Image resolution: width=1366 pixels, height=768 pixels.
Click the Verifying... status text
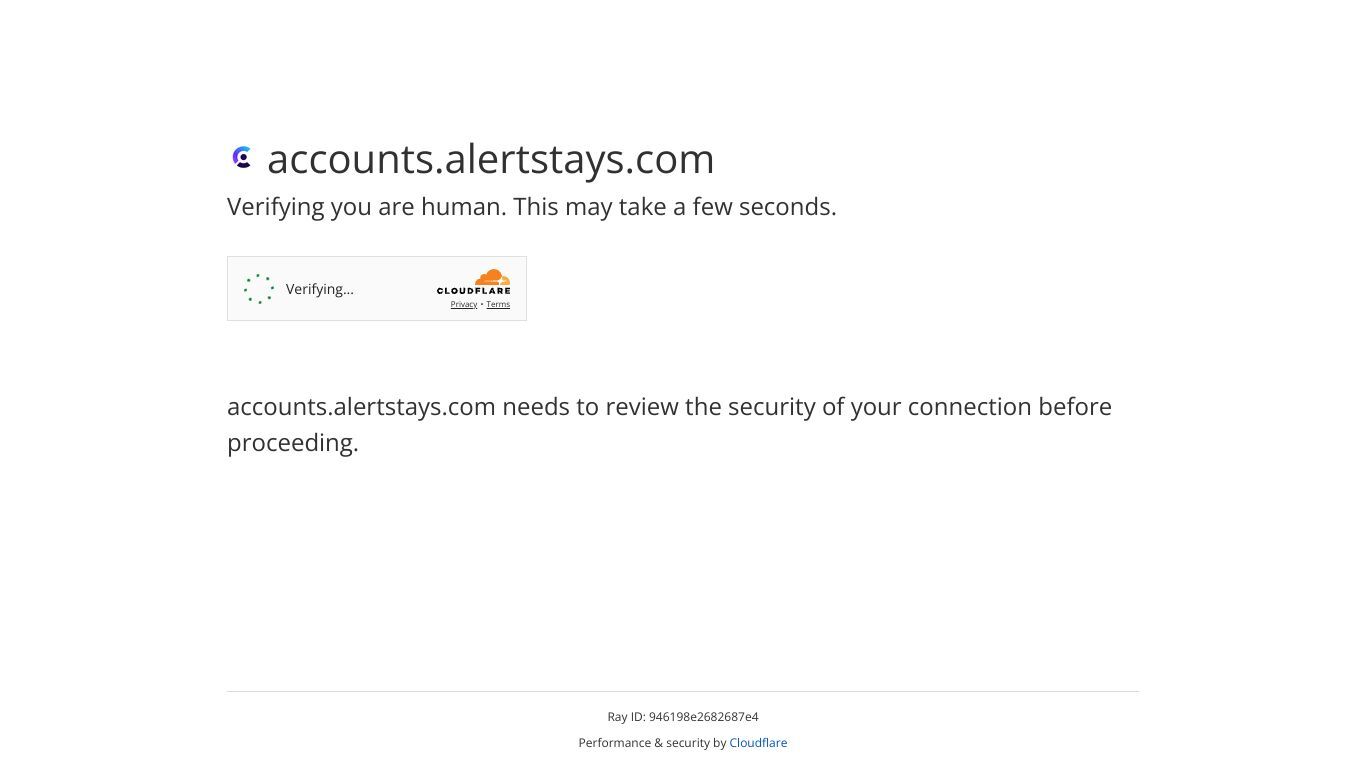(320, 289)
